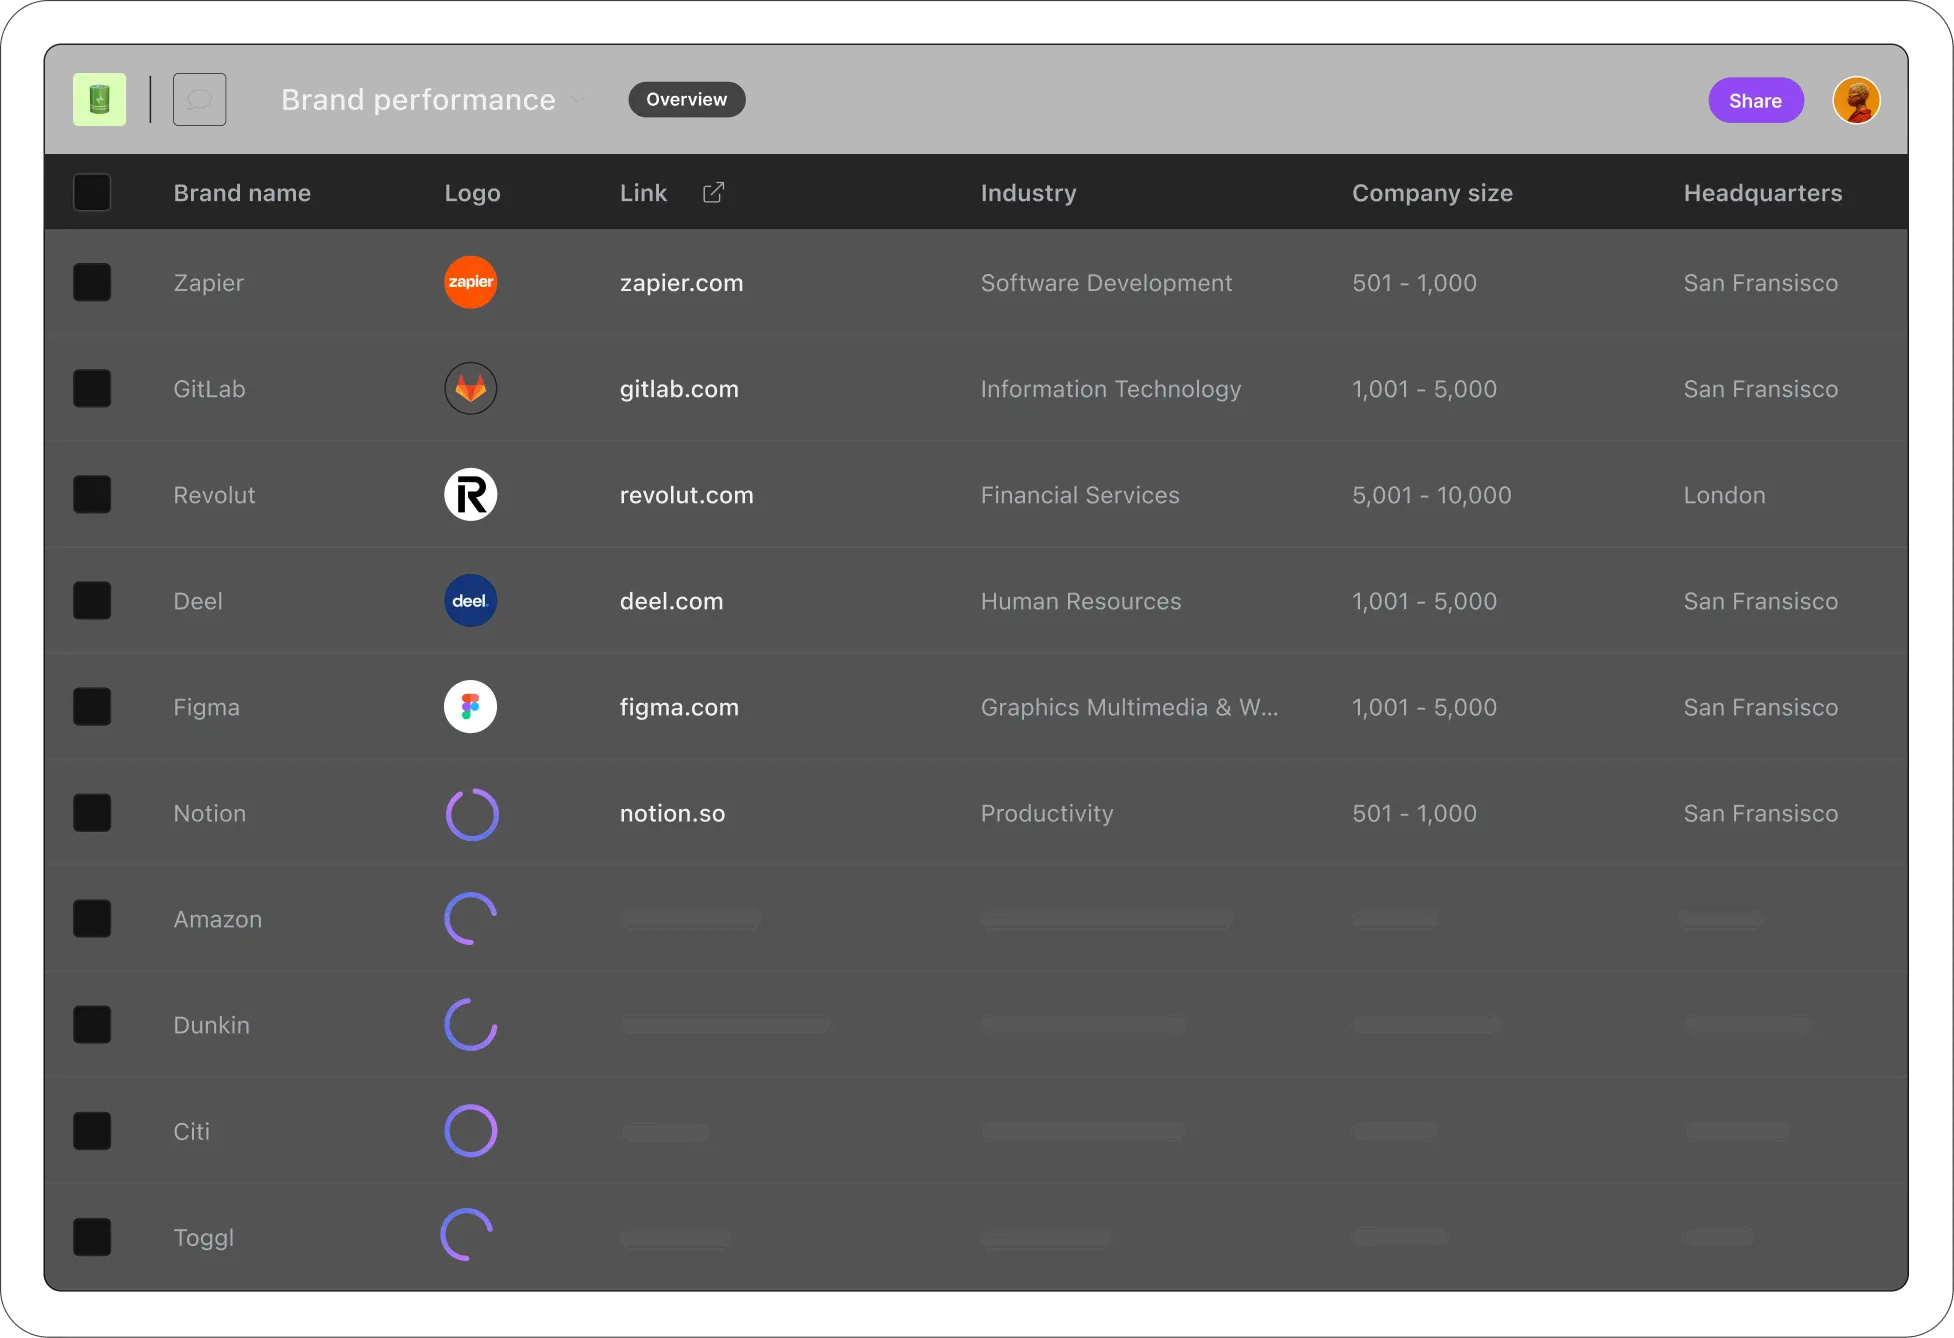Click the Graphics Multimedia & W... cell

(x=1129, y=707)
